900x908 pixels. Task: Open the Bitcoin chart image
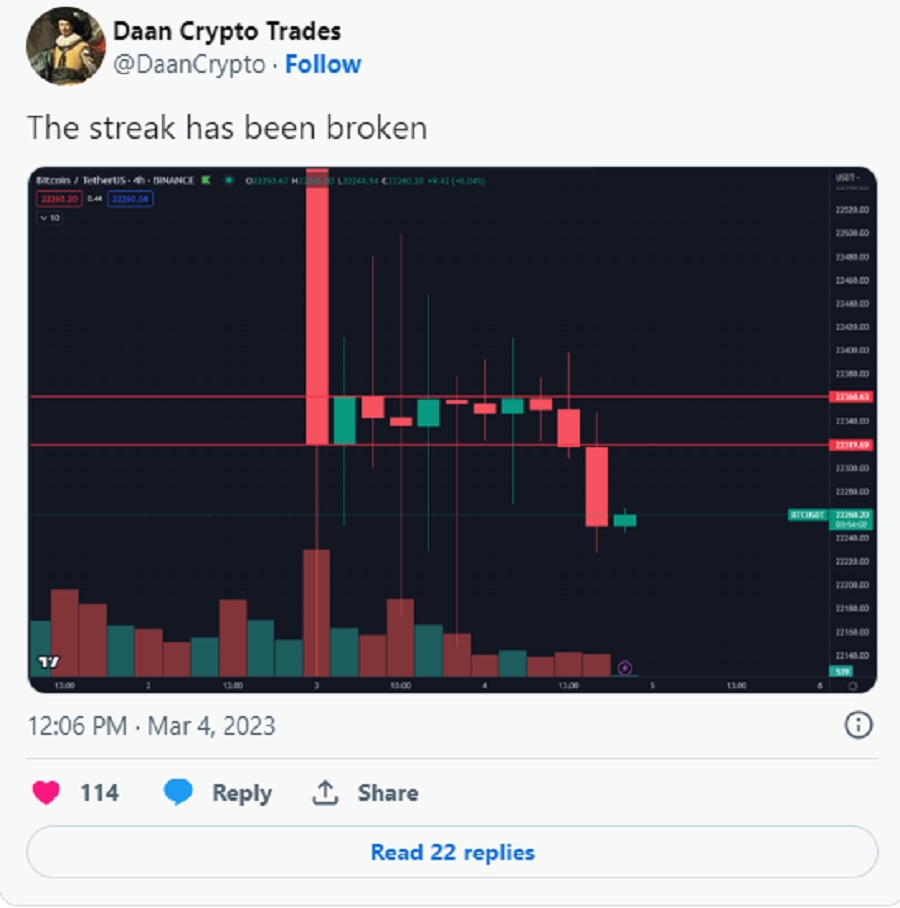pyautogui.click(x=452, y=430)
